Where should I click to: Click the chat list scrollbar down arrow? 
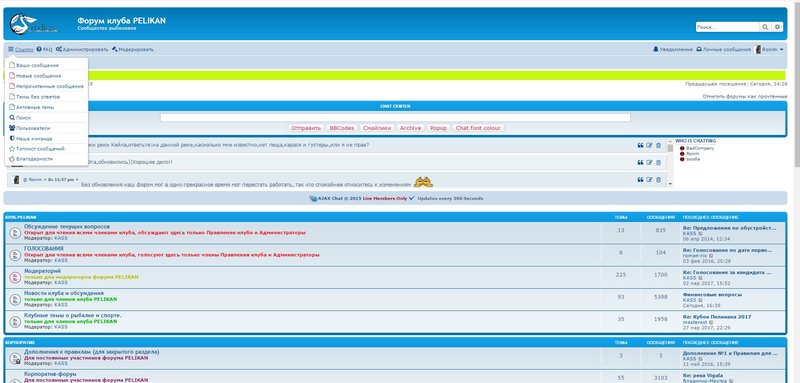pyautogui.click(x=670, y=184)
